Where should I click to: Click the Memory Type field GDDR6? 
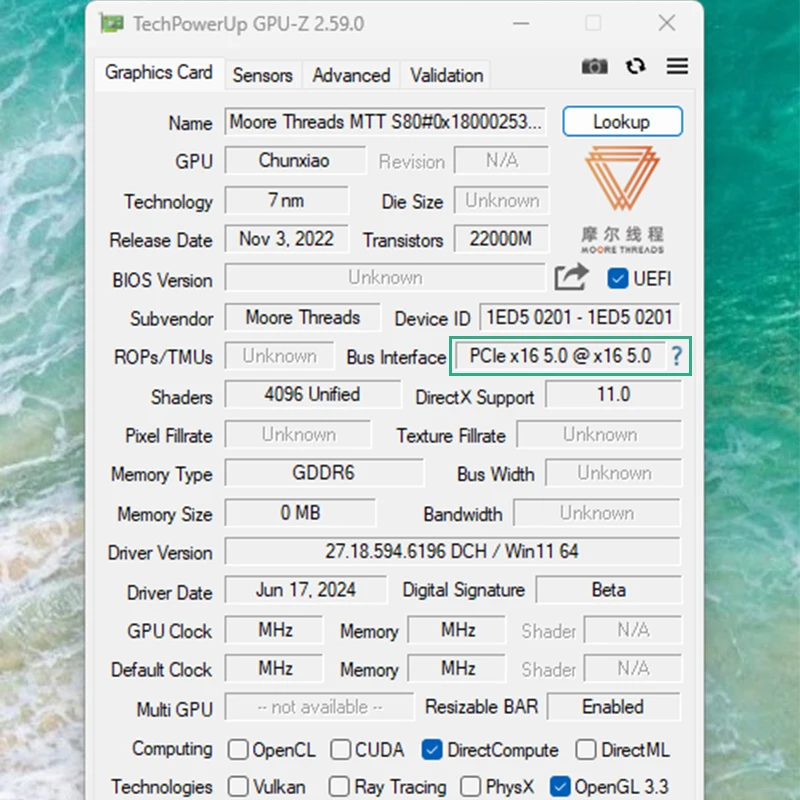[x=323, y=473]
